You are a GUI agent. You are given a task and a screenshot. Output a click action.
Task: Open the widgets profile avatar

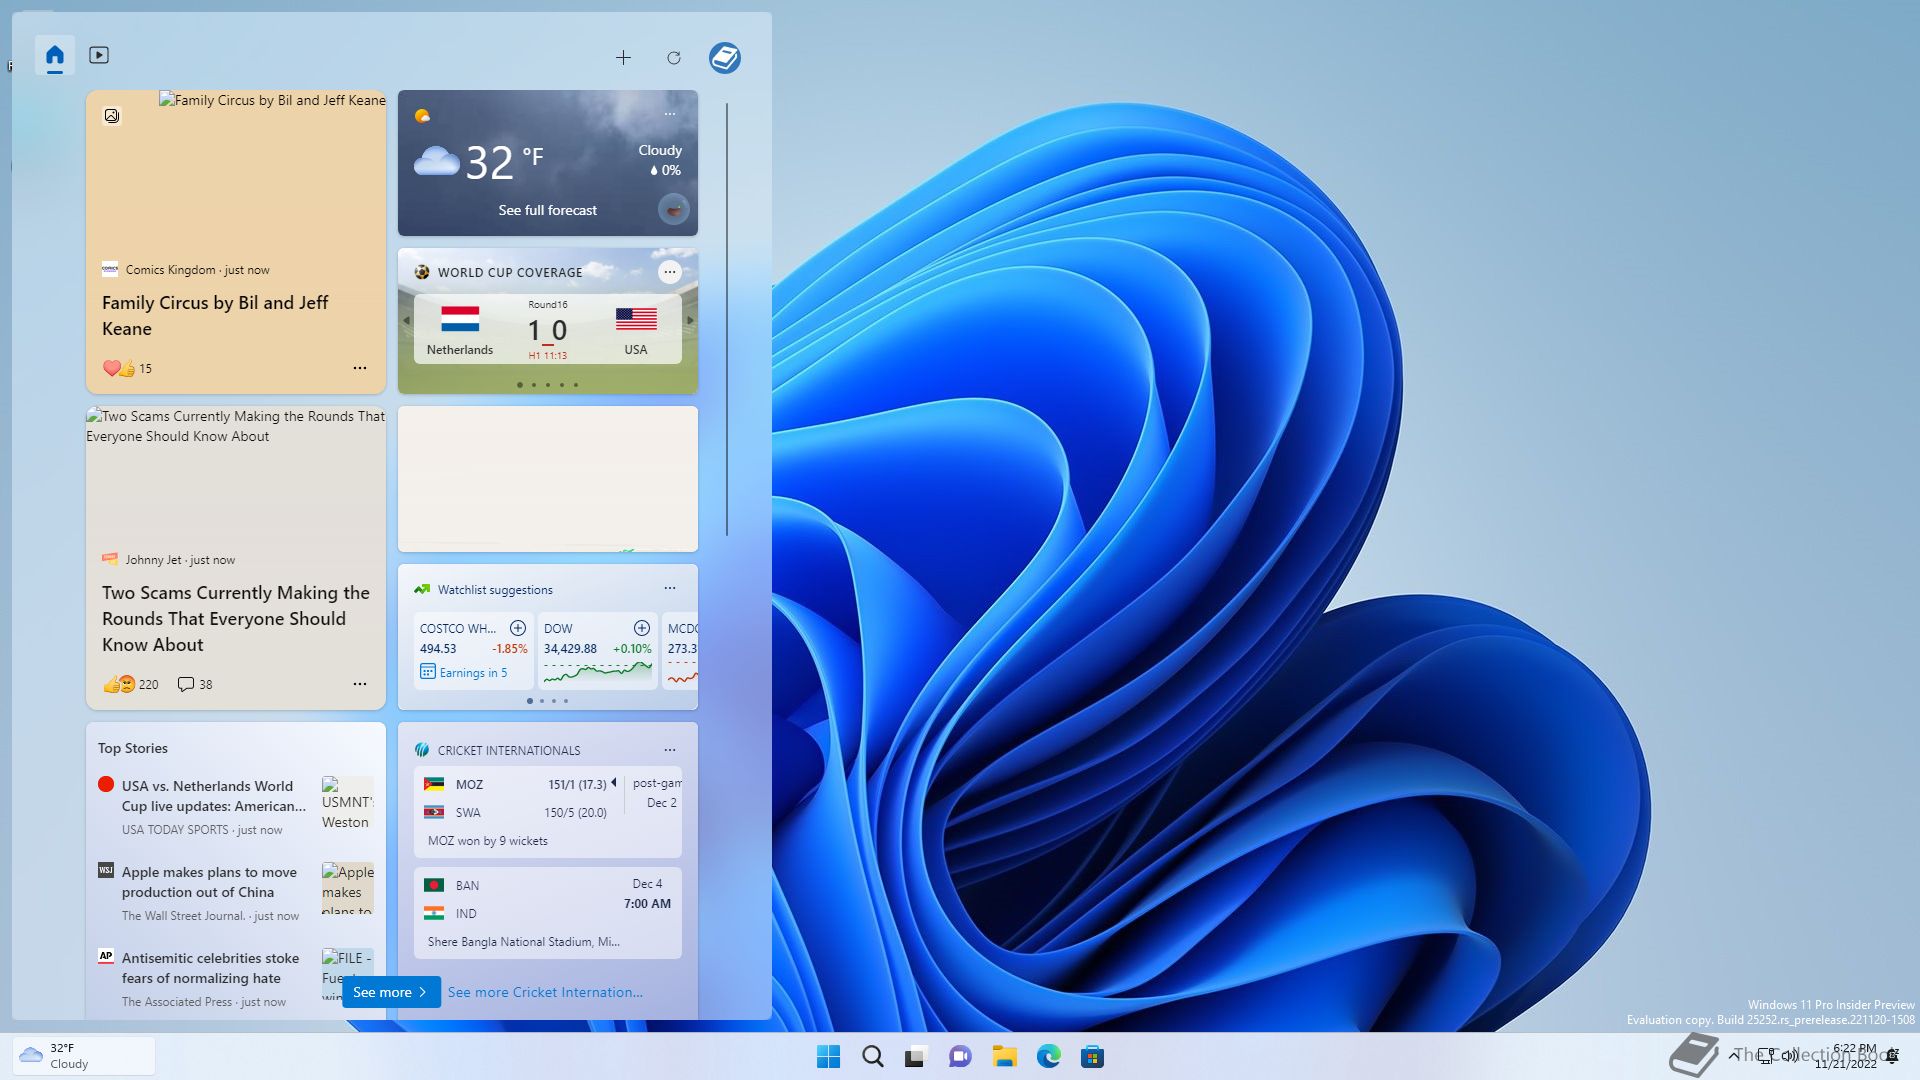pos(725,58)
